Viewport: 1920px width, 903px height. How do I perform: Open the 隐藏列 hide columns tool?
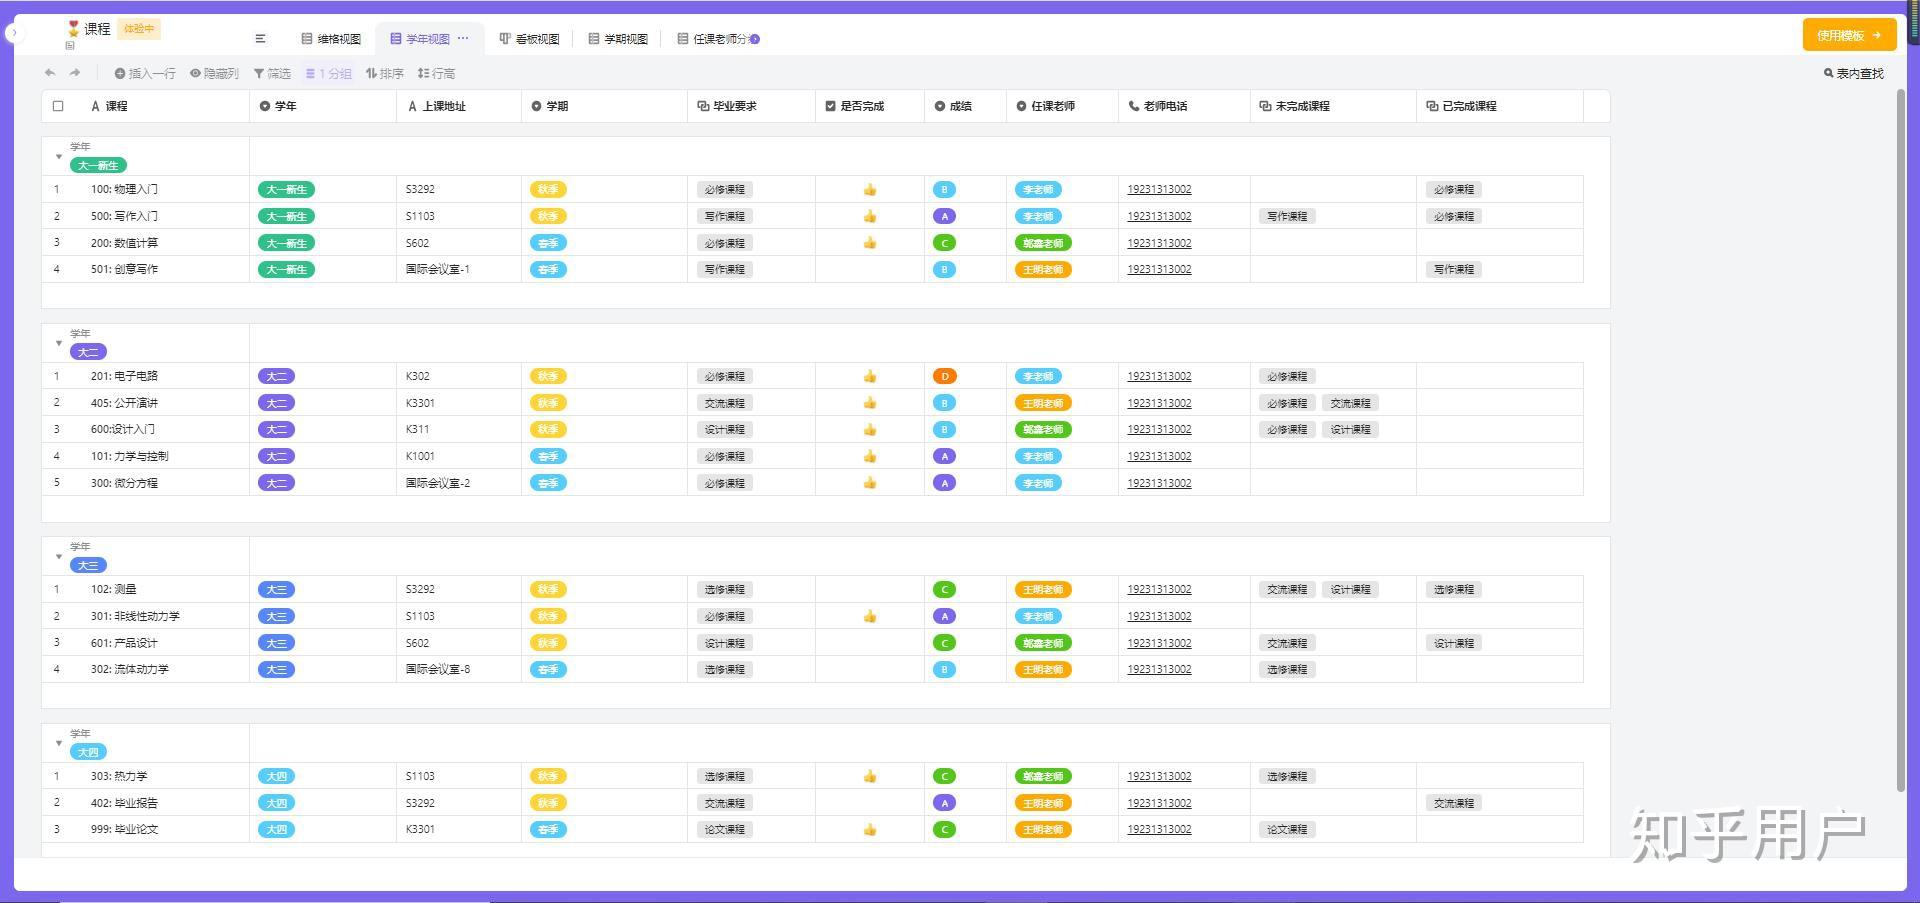[214, 73]
